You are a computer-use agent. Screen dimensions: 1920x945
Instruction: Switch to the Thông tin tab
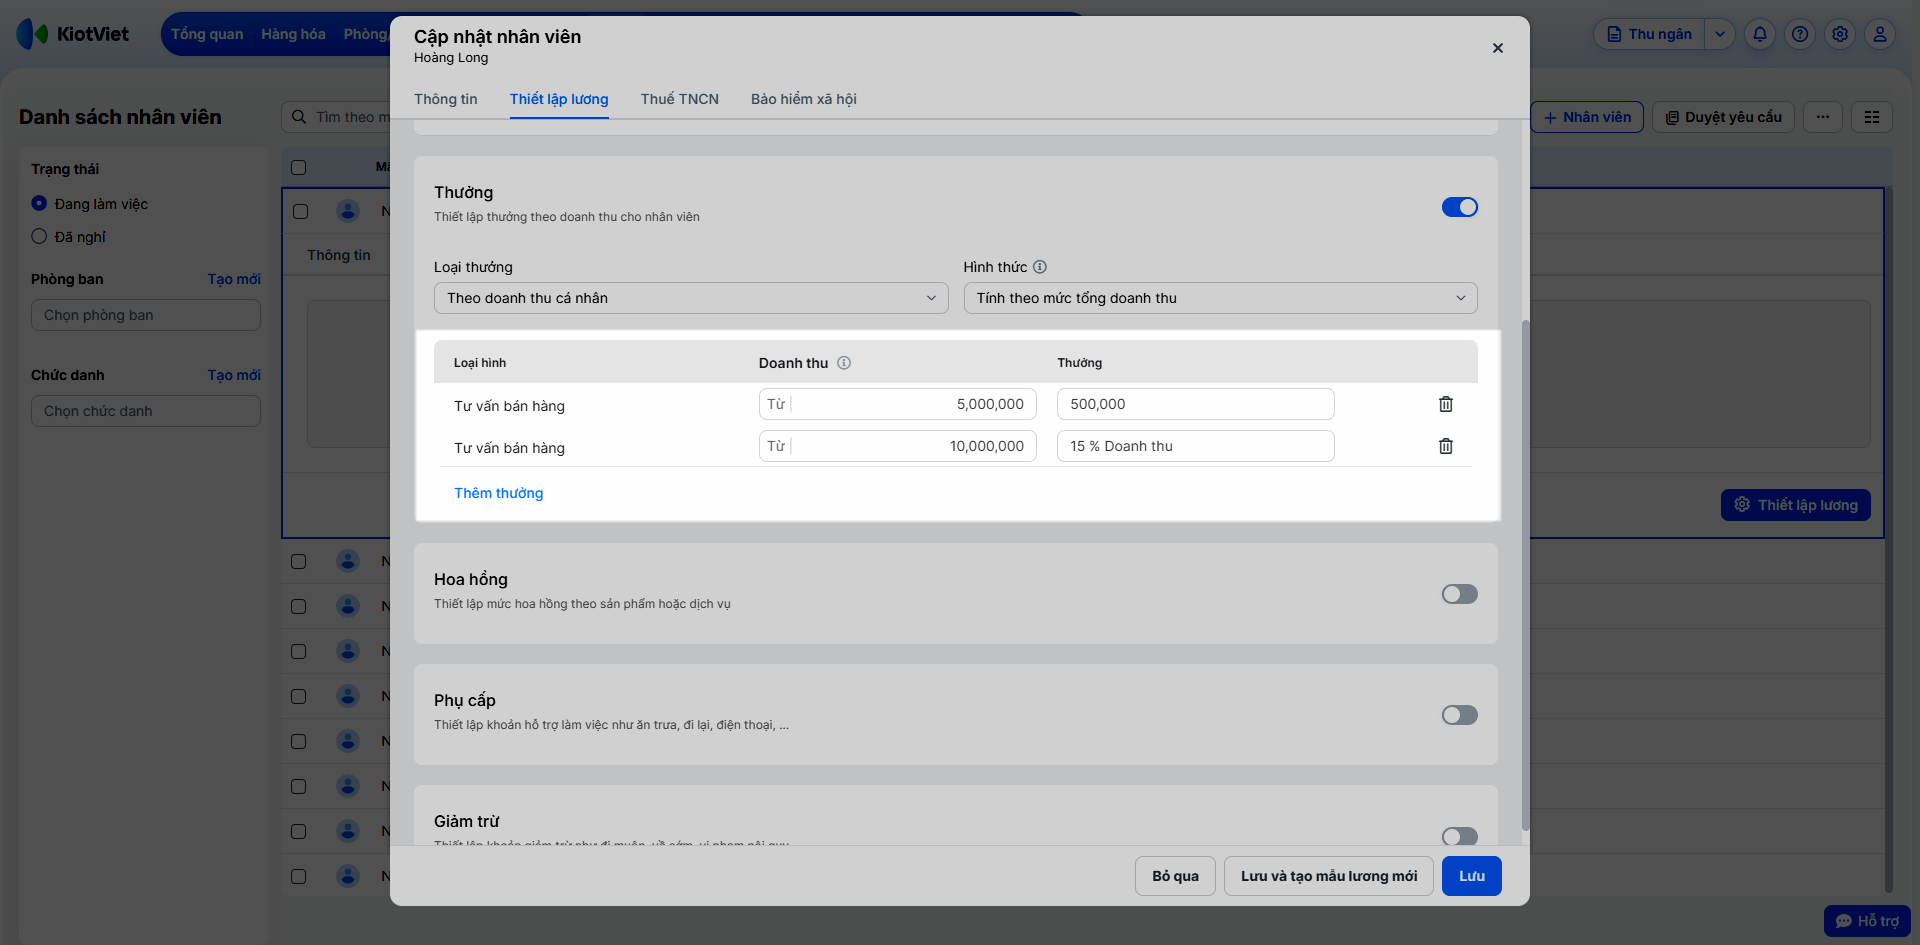[446, 99]
